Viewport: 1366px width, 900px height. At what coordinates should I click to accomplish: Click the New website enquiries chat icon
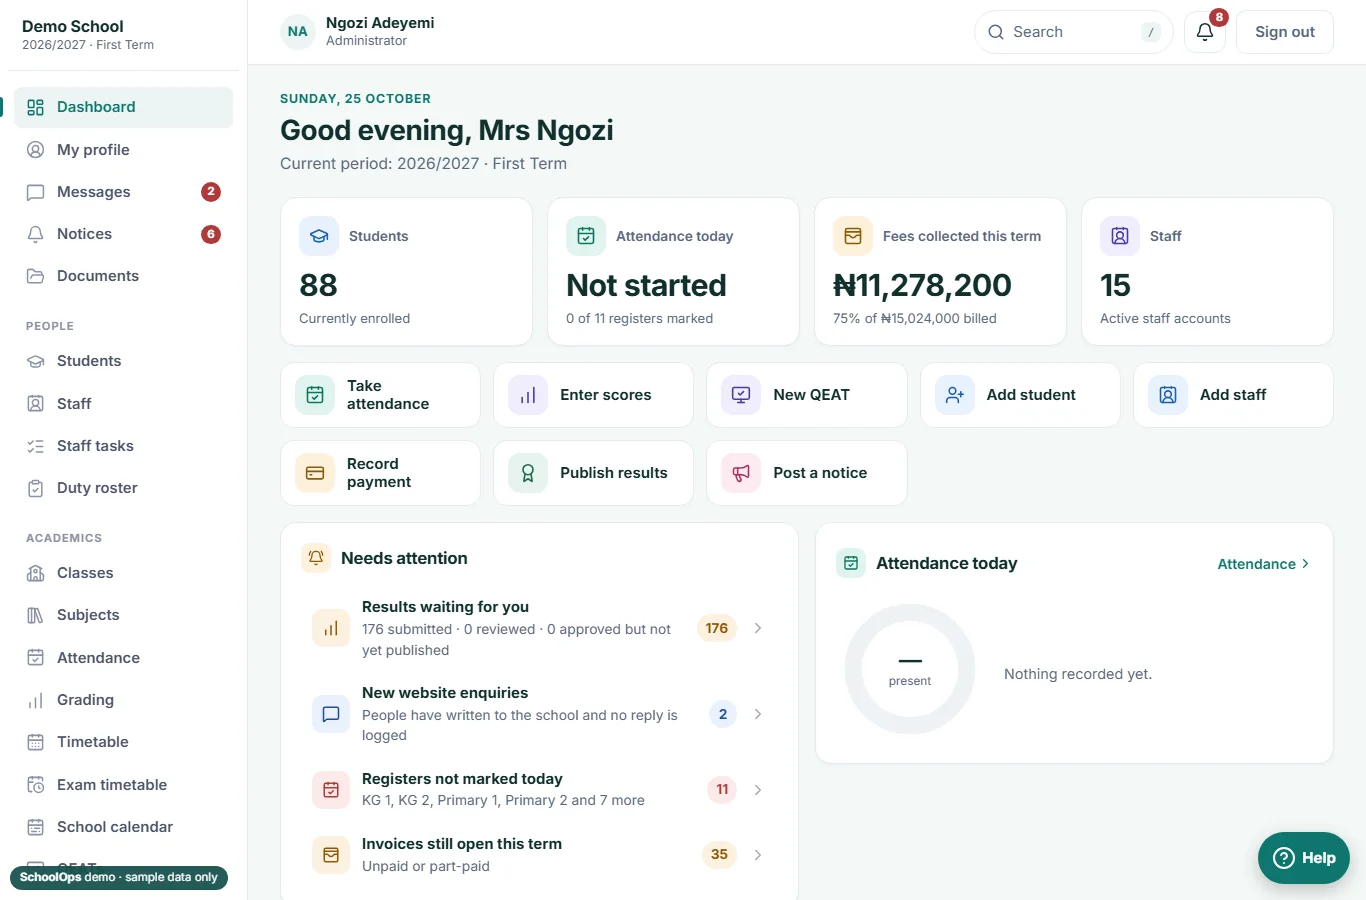pyautogui.click(x=331, y=714)
